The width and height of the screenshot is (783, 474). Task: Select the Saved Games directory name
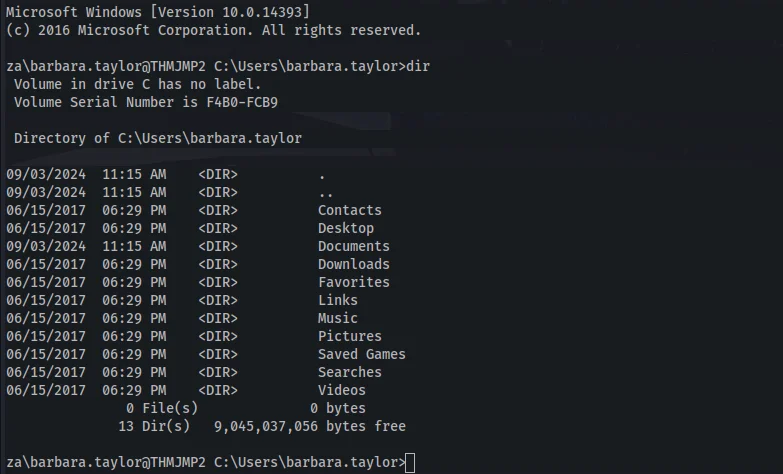pos(362,354)
